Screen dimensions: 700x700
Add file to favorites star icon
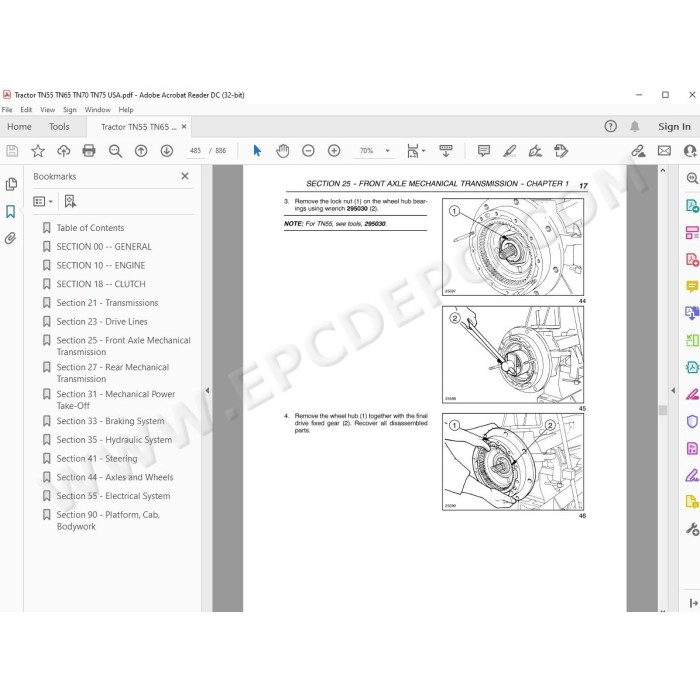pos(38,151)
